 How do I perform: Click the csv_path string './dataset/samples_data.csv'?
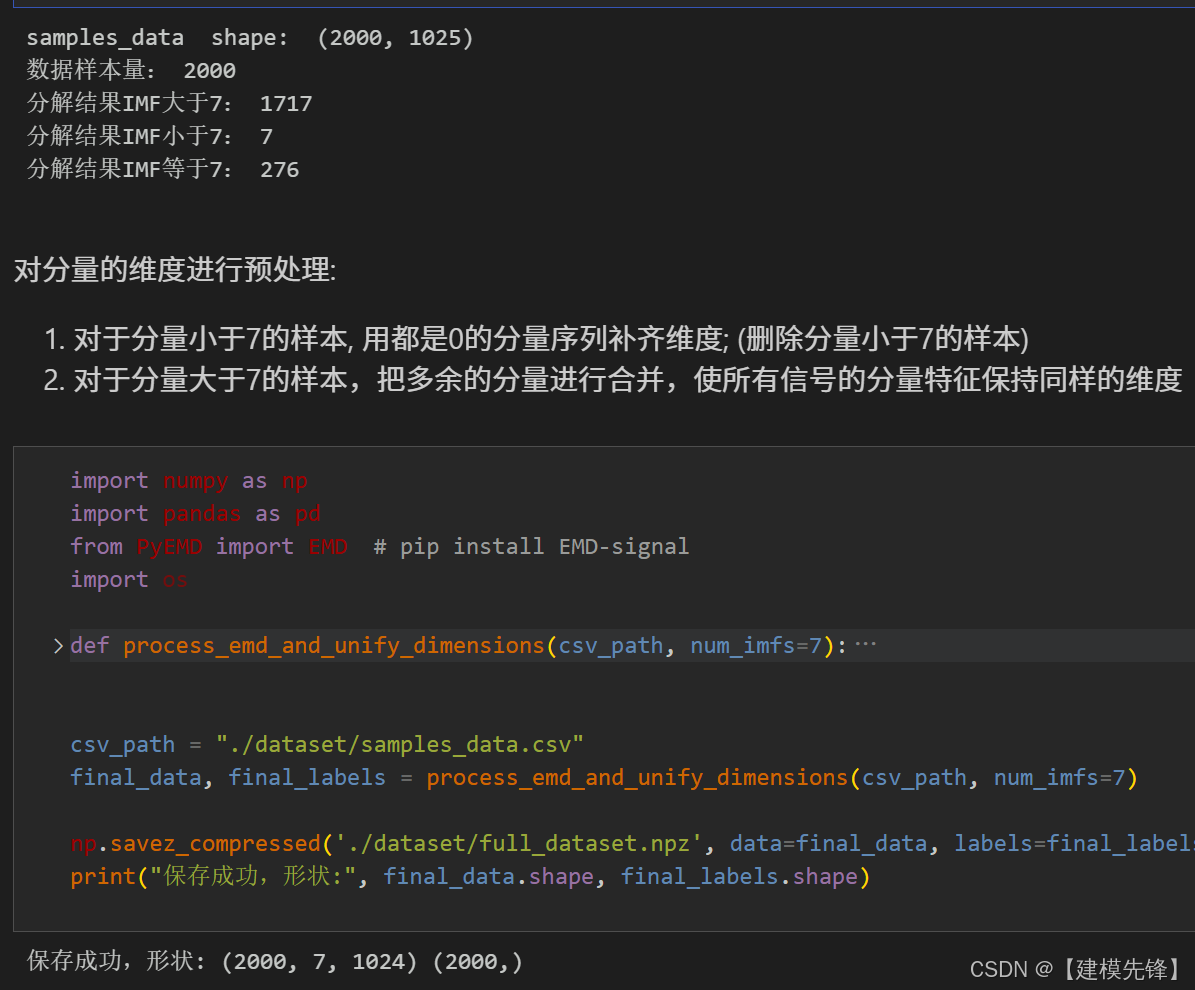point(399,744)
